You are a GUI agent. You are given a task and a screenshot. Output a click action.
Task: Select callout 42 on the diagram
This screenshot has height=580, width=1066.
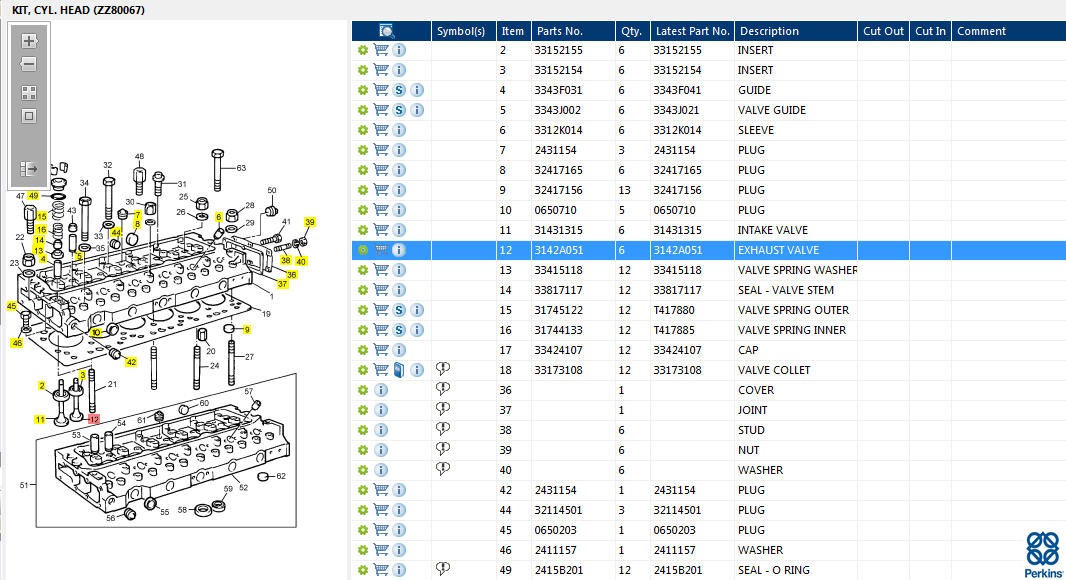[x=131, y=362]
